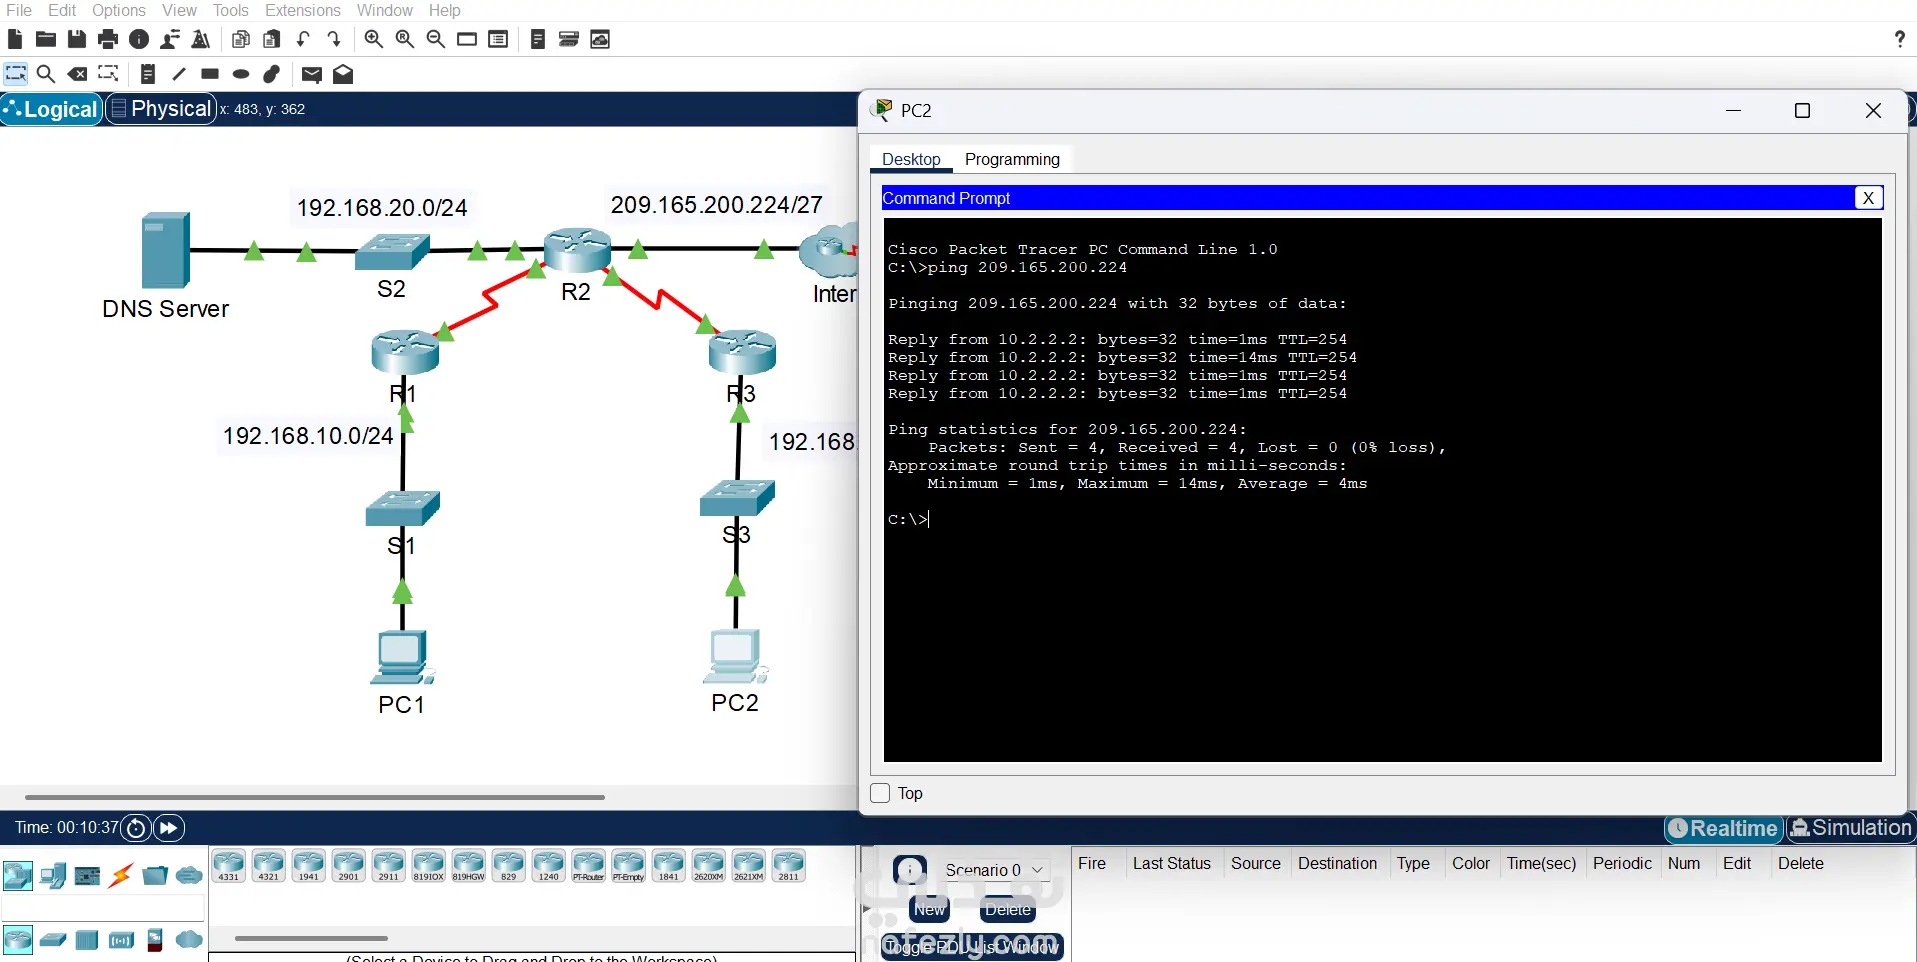The image size is (1917, 962).
Task: Enable the Top checkbox in PC2 window
Action: tap(880, 793)
